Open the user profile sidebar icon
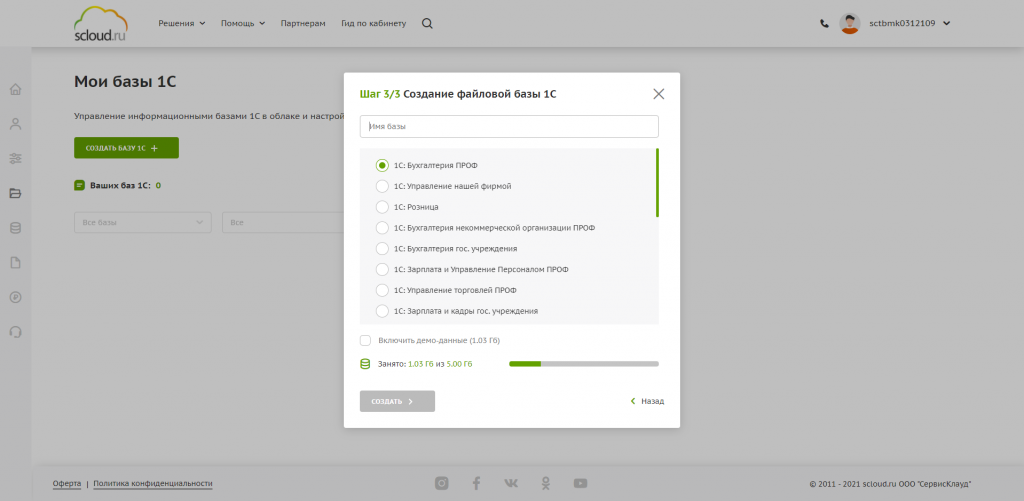This screenshot has height=501, width=1024. [x=16, y=124]
